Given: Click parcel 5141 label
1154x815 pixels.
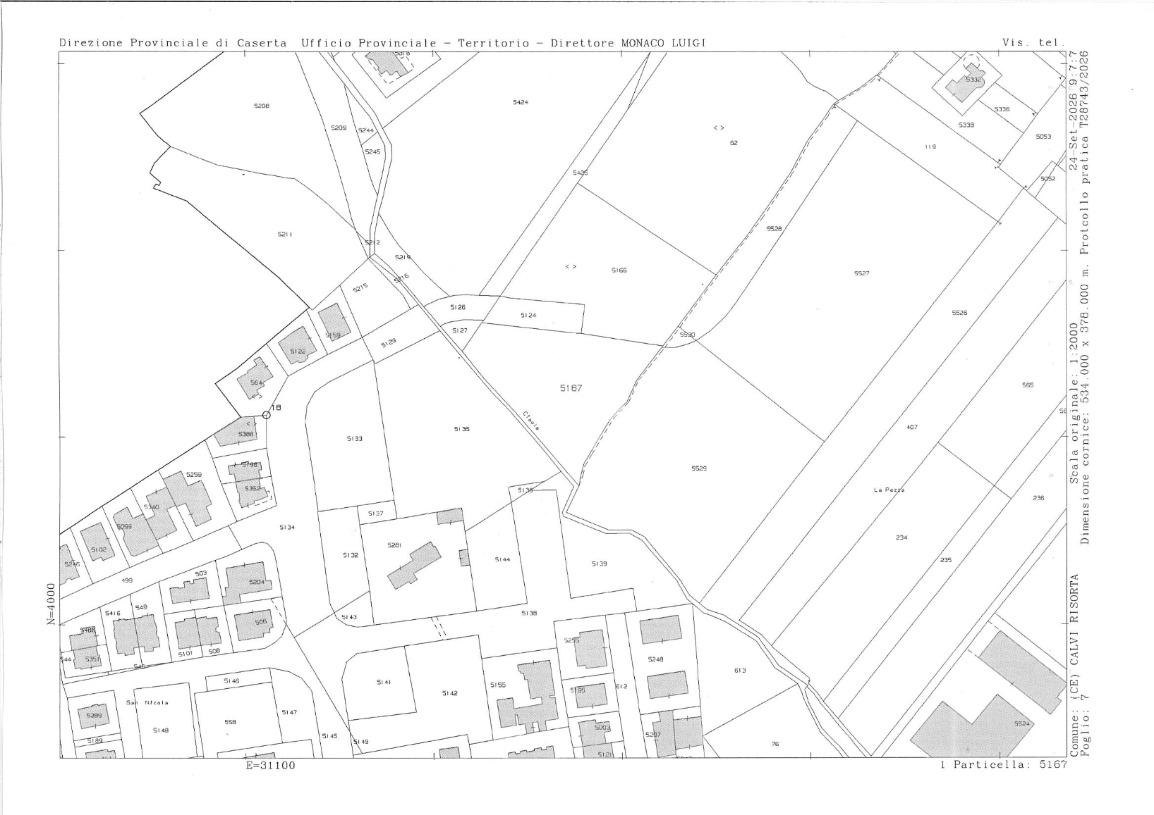Looking at the screenshot, I should click(x=383, y=682).
